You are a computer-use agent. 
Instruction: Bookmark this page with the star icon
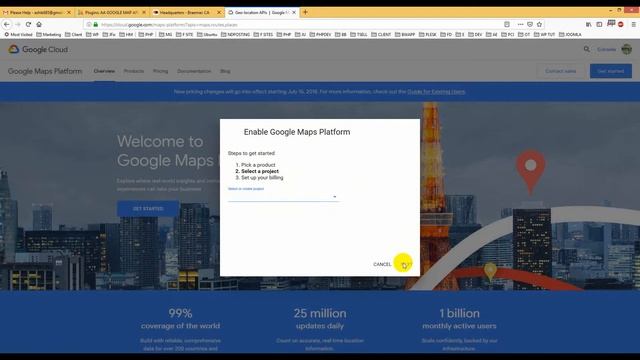pyautogui.click(x=539, y=24)
